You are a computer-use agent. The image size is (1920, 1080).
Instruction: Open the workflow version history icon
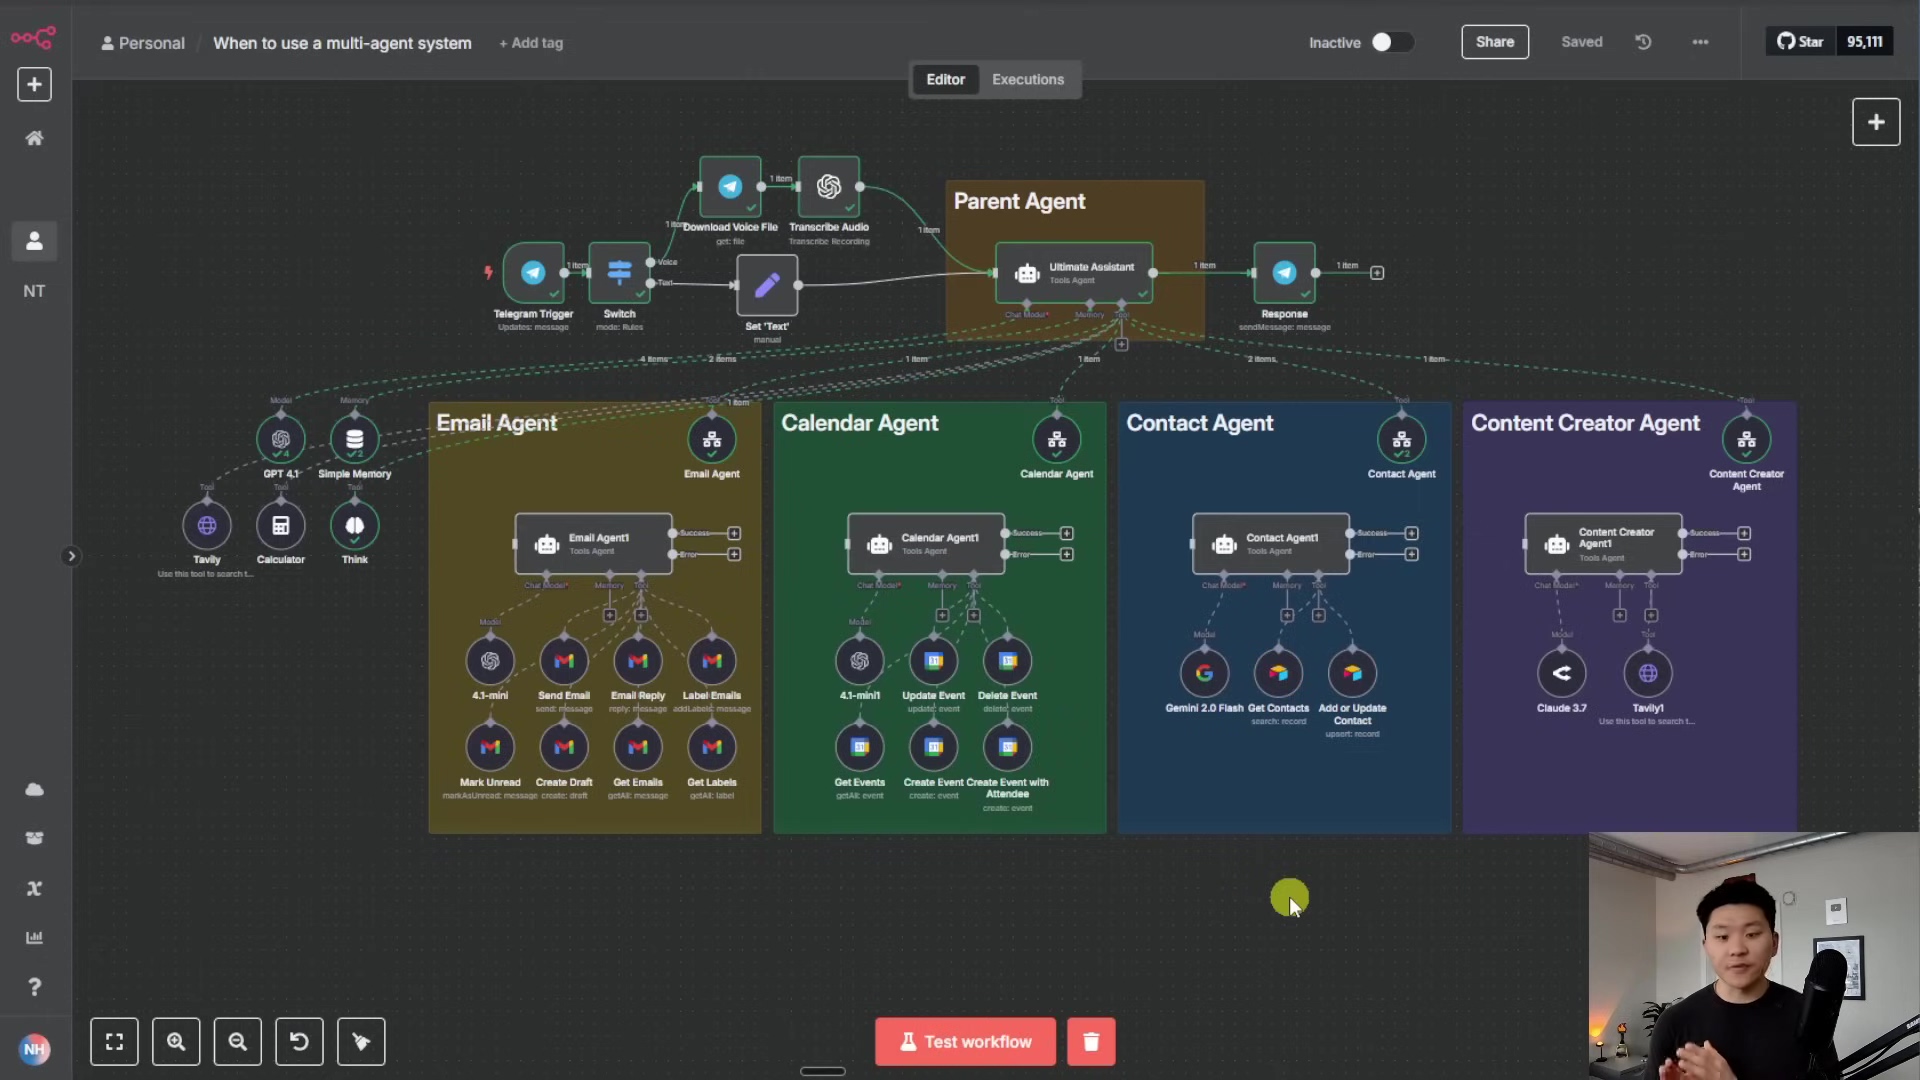point(1643,42)
